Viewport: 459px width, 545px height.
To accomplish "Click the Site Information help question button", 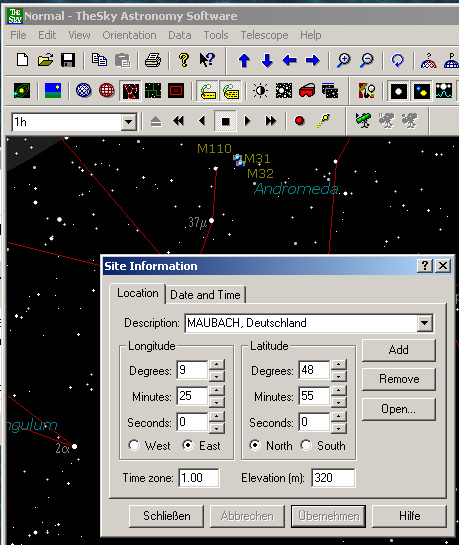I will pos(425,266).
